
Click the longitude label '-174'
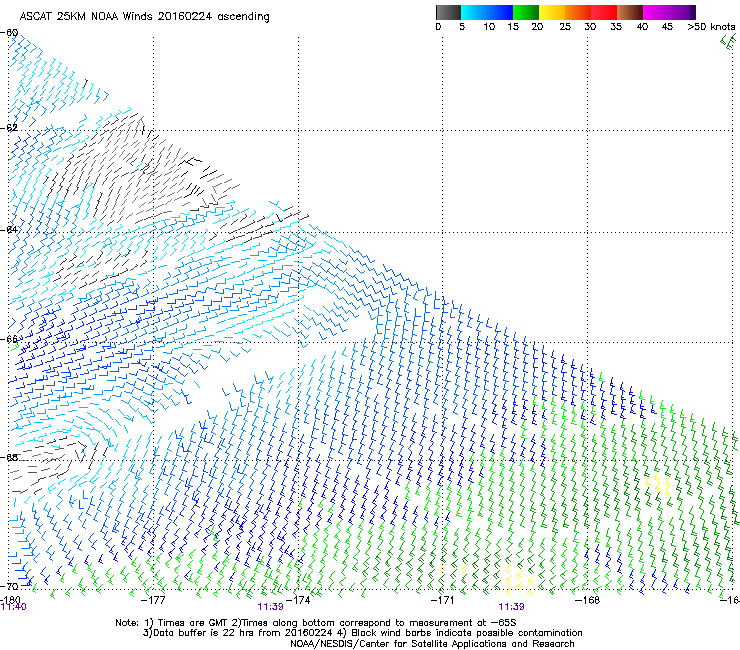click(298, 600)
